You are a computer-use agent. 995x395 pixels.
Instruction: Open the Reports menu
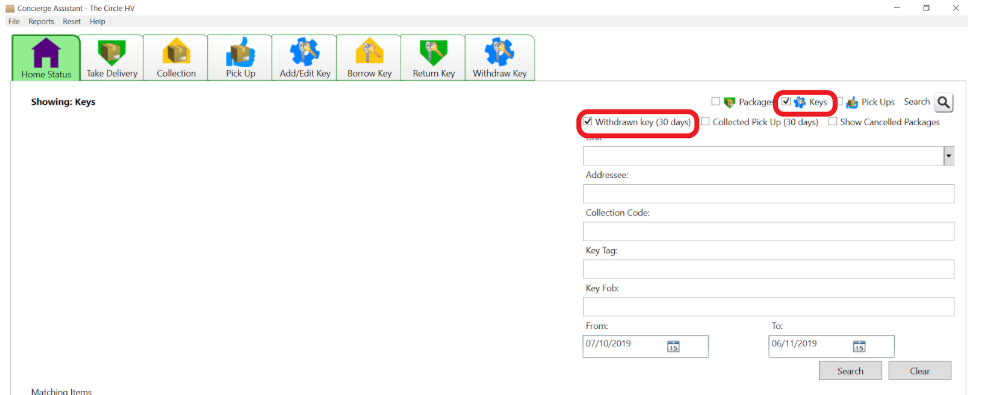point(41,22)
